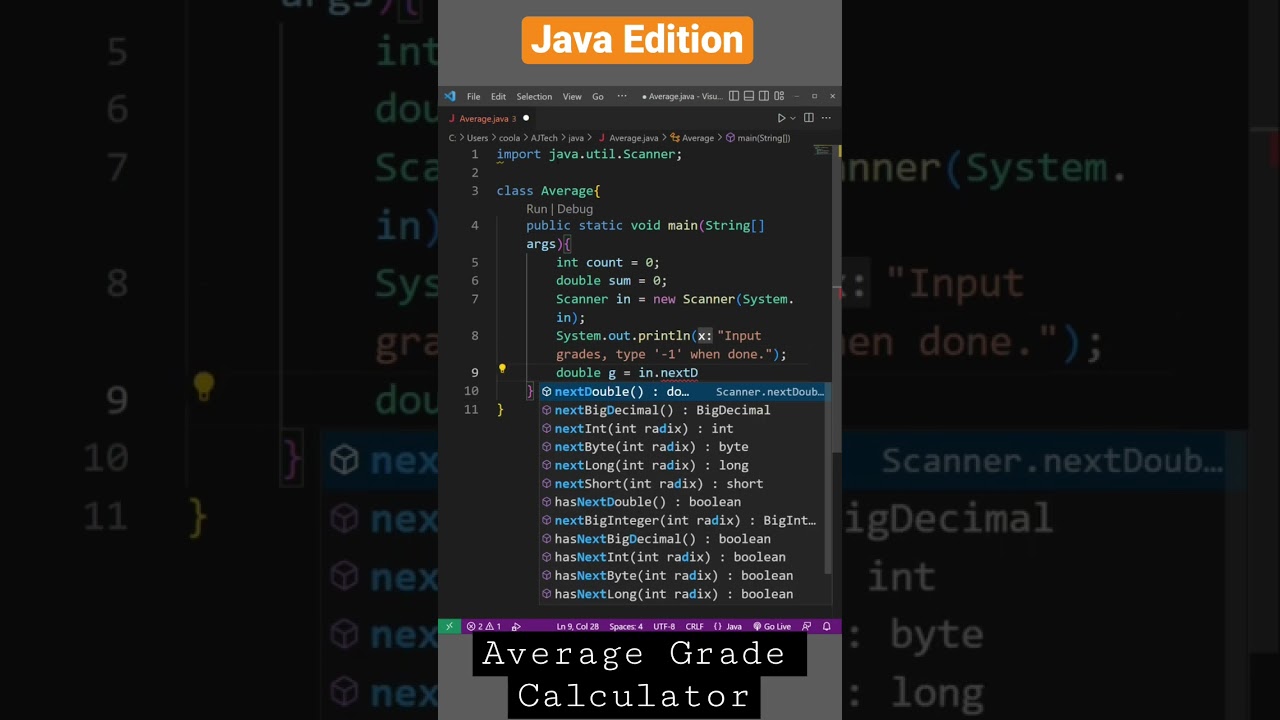Open the Customize Layout icon
Image resolution: width=1280 pixels, height=720 pixels.
[x=779, y=97]
